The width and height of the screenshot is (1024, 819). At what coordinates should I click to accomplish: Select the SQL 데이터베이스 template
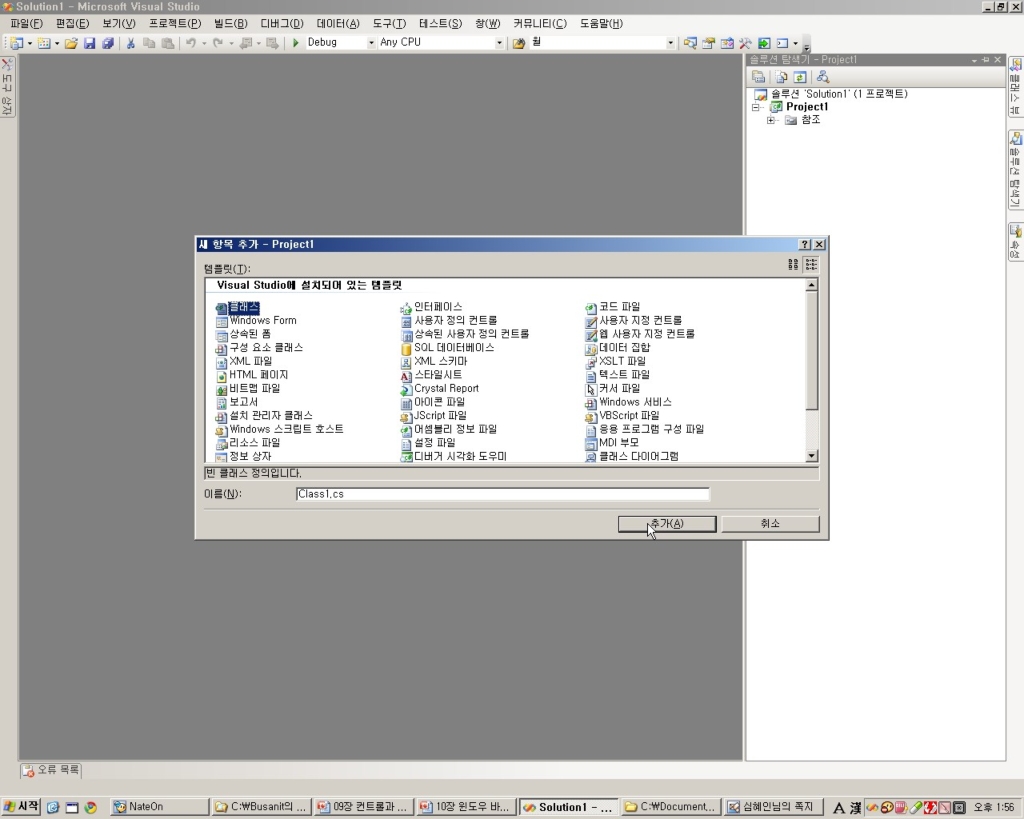tap(447, 347)
